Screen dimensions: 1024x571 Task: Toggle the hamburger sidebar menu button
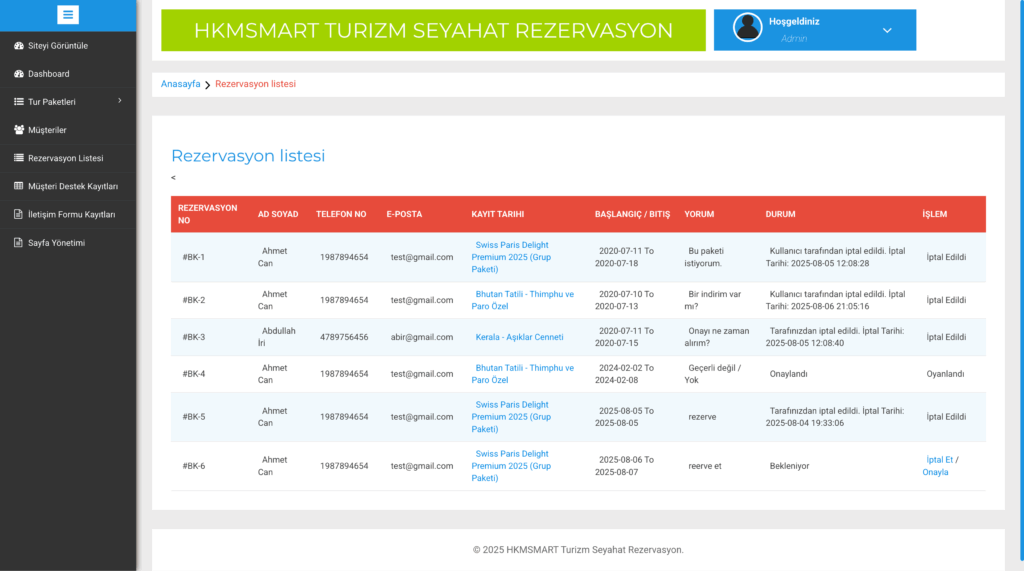tap(68, 14)
